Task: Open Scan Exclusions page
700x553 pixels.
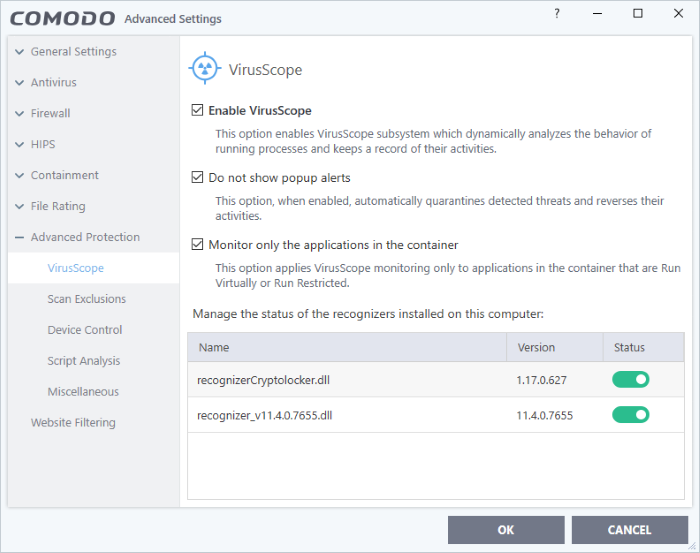Action: pos(87,299)
